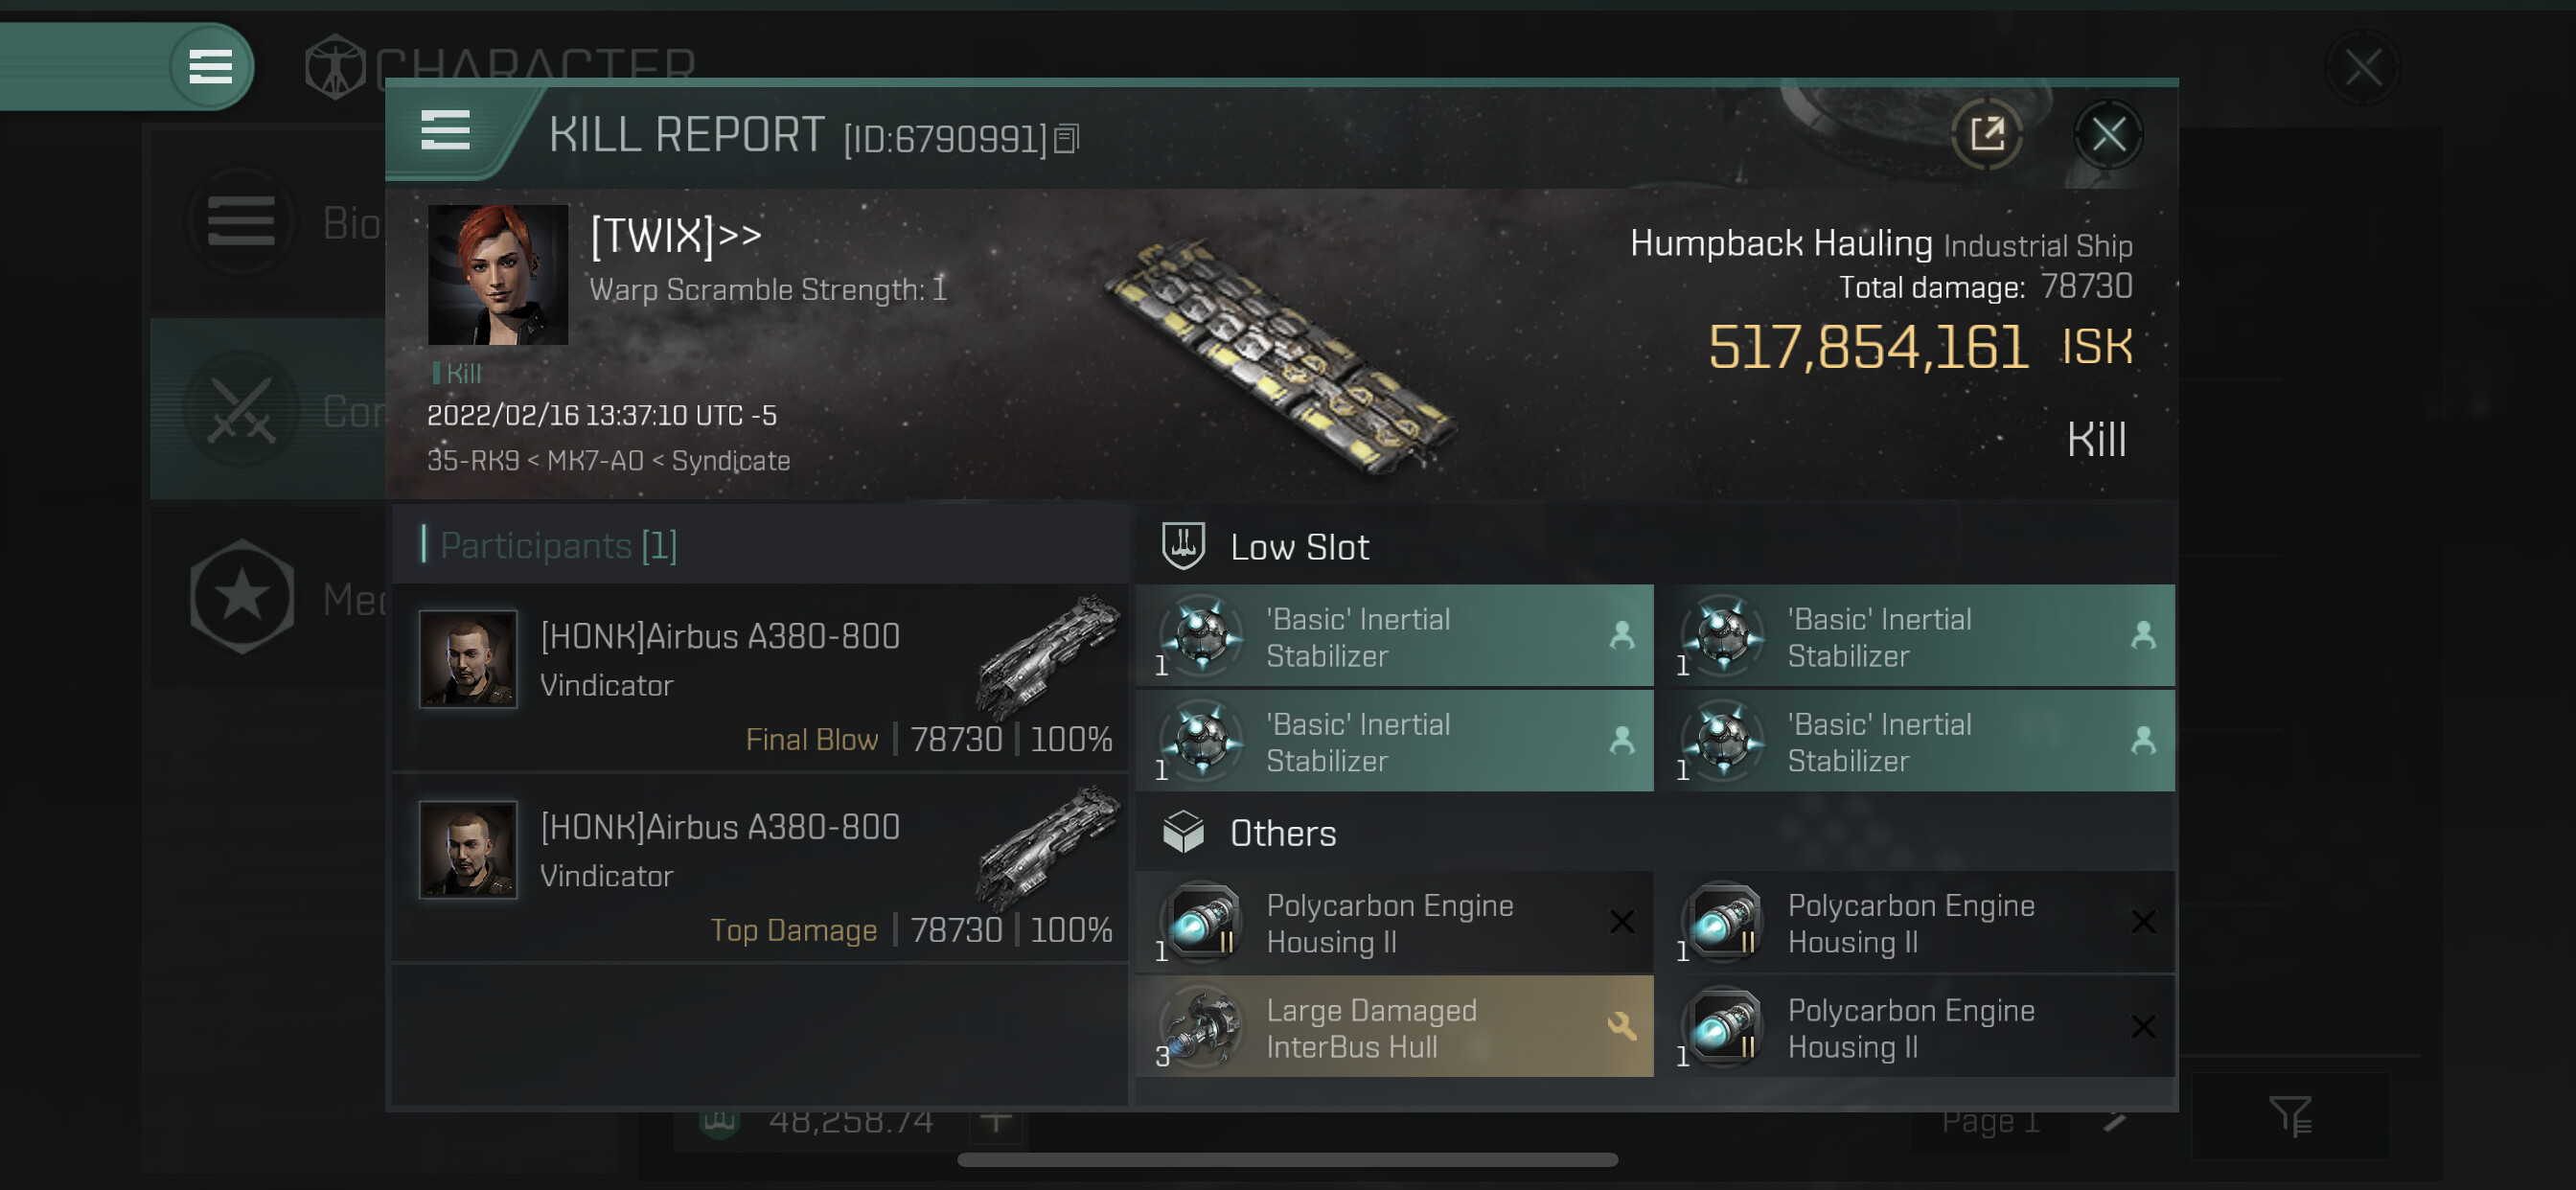Open the main menu in top-left corner
2576x1190 pixels.
210,67
